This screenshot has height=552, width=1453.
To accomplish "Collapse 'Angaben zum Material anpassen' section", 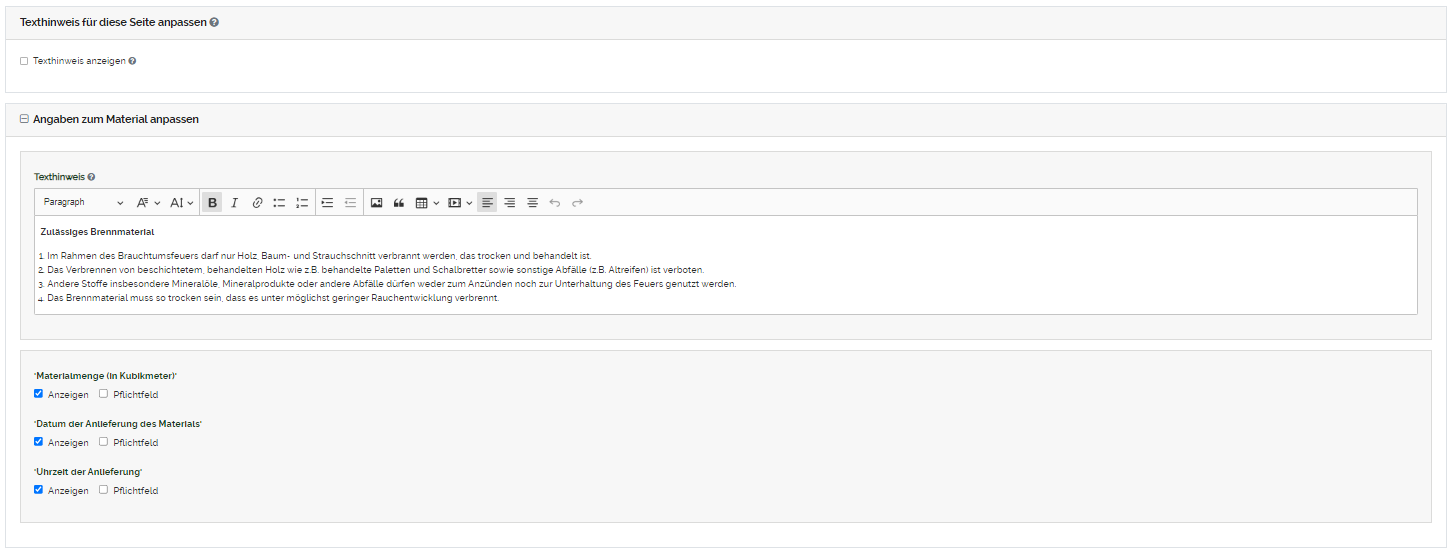I will tap(24, 119).
